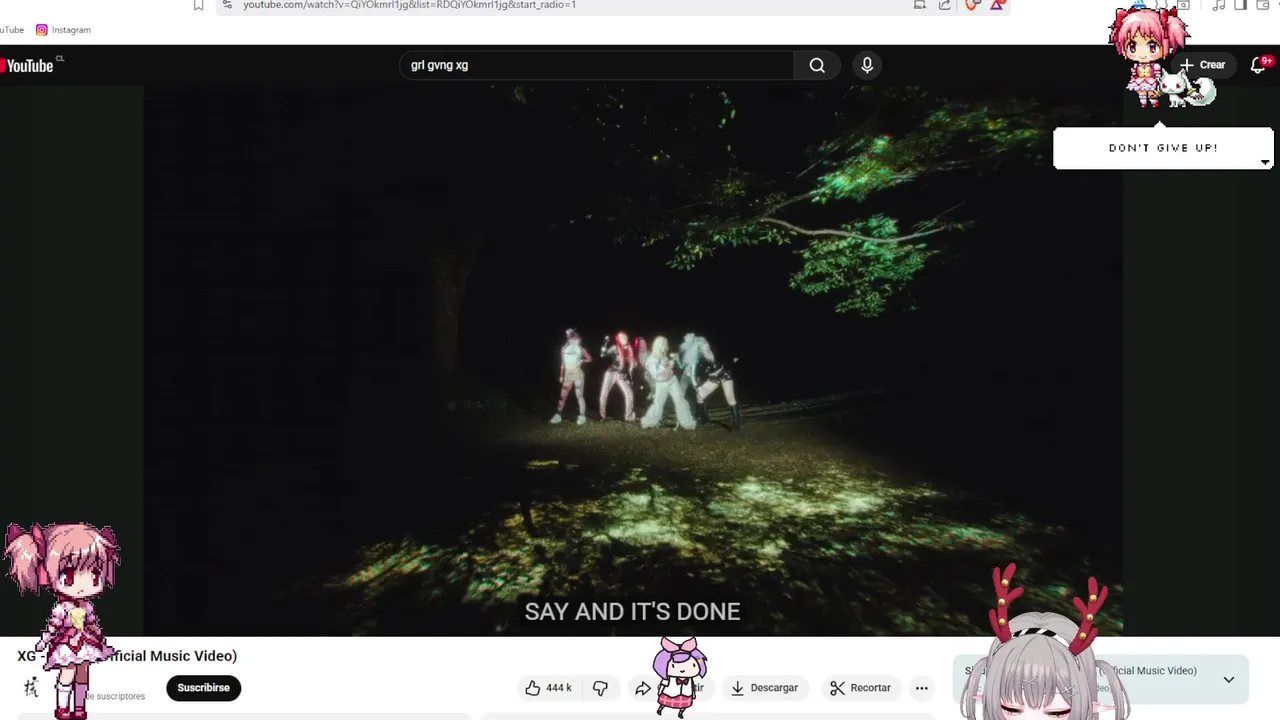Clip the video with Recortar scissors button
The image size is (1280, 720).
[860, 688]
